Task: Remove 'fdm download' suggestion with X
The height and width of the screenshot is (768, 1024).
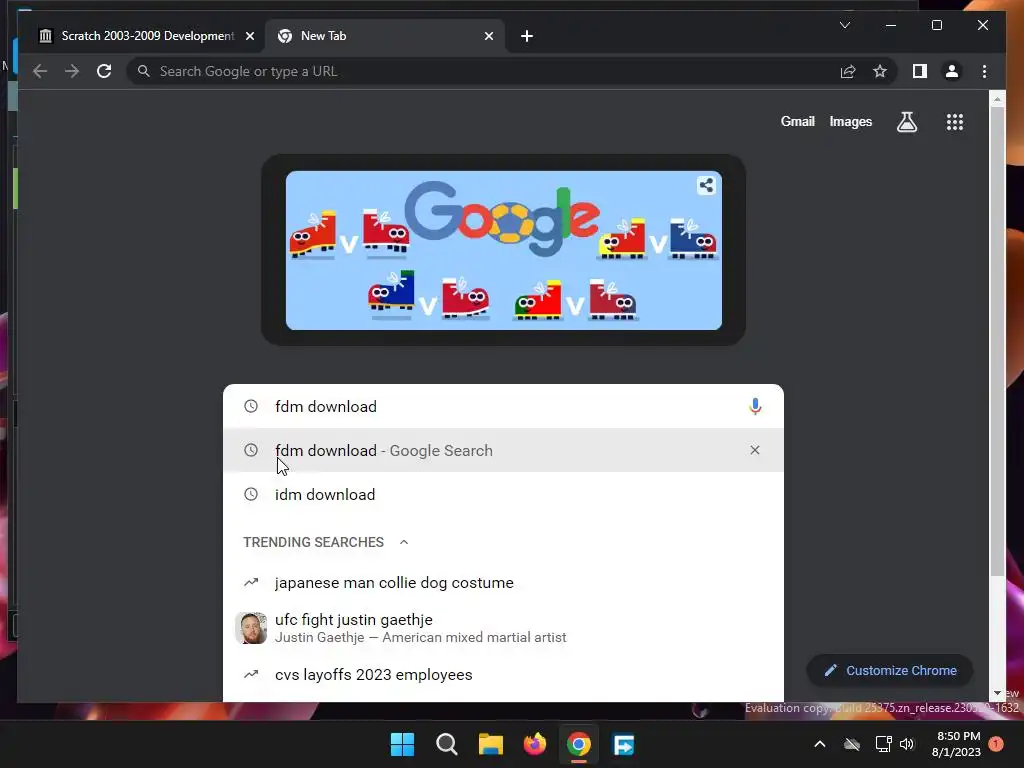Action: [x=754, y=450]
